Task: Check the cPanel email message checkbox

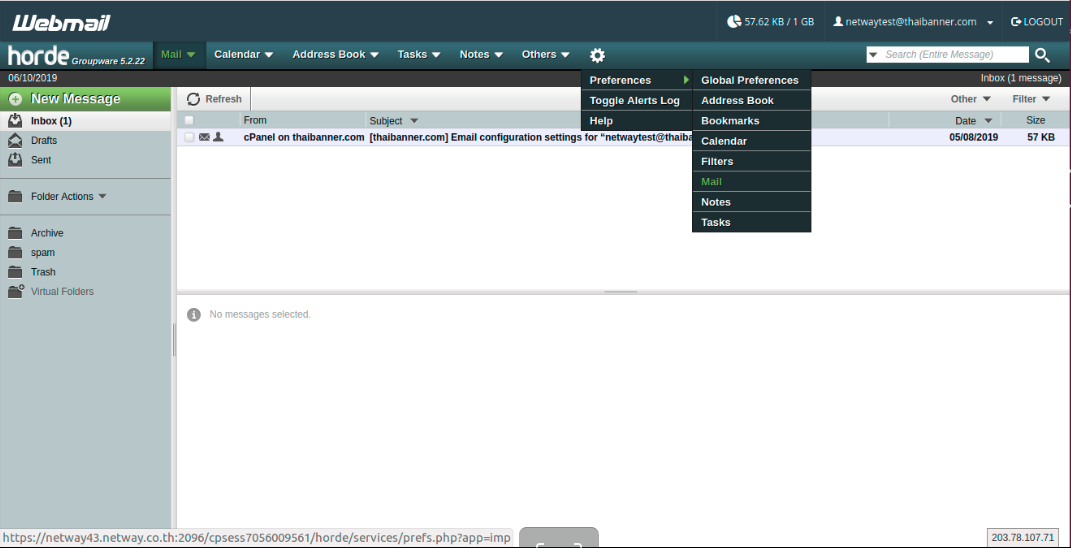Action: click(189, 137)
